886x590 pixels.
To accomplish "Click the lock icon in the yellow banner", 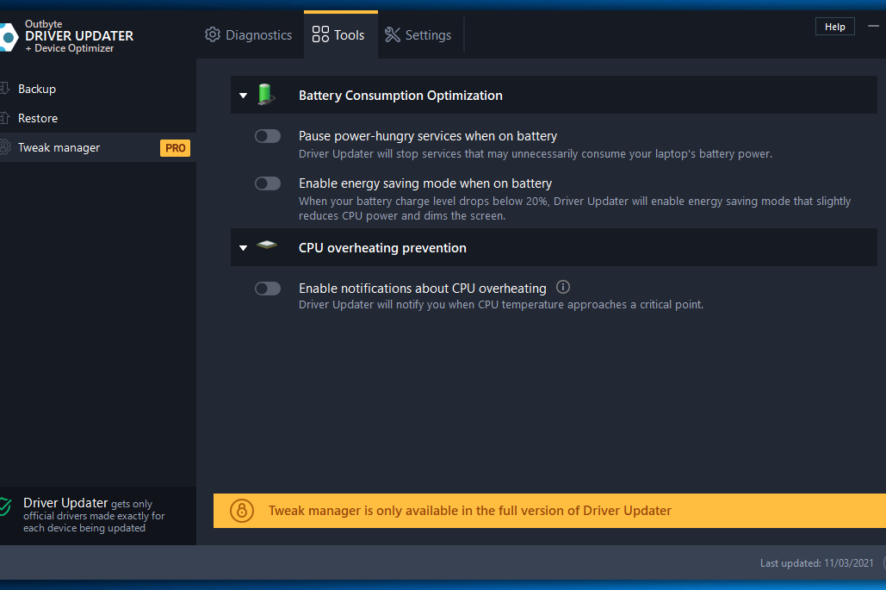I will coord(242,510).
